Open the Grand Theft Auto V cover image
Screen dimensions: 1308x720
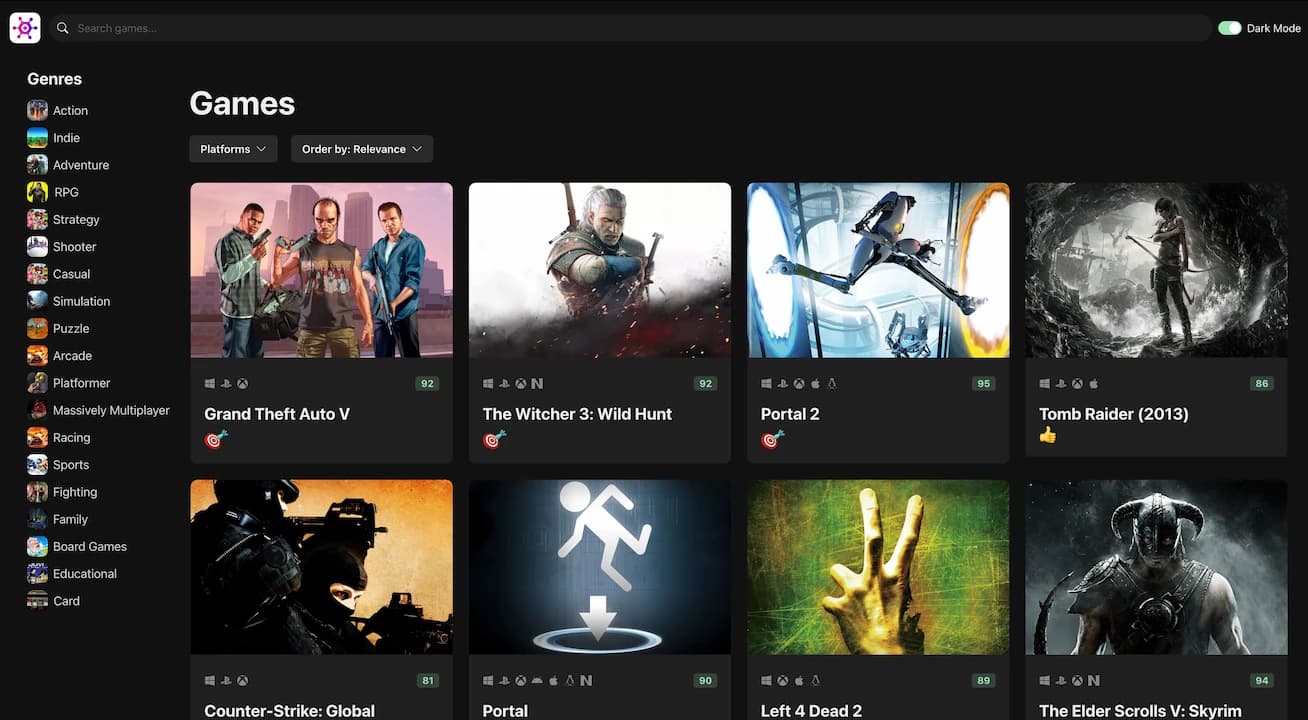(x=322, y=270)
